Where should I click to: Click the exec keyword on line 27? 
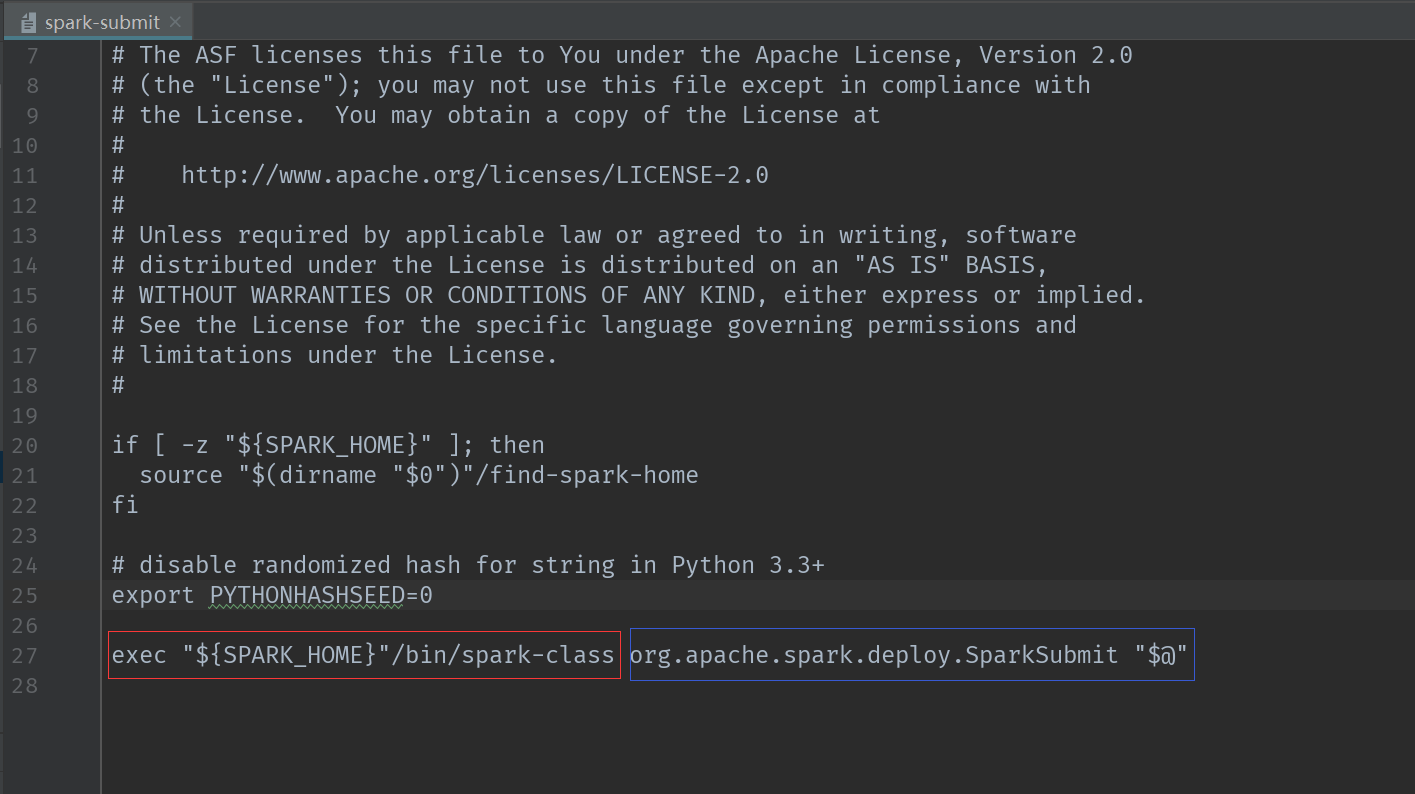point(139,655)
